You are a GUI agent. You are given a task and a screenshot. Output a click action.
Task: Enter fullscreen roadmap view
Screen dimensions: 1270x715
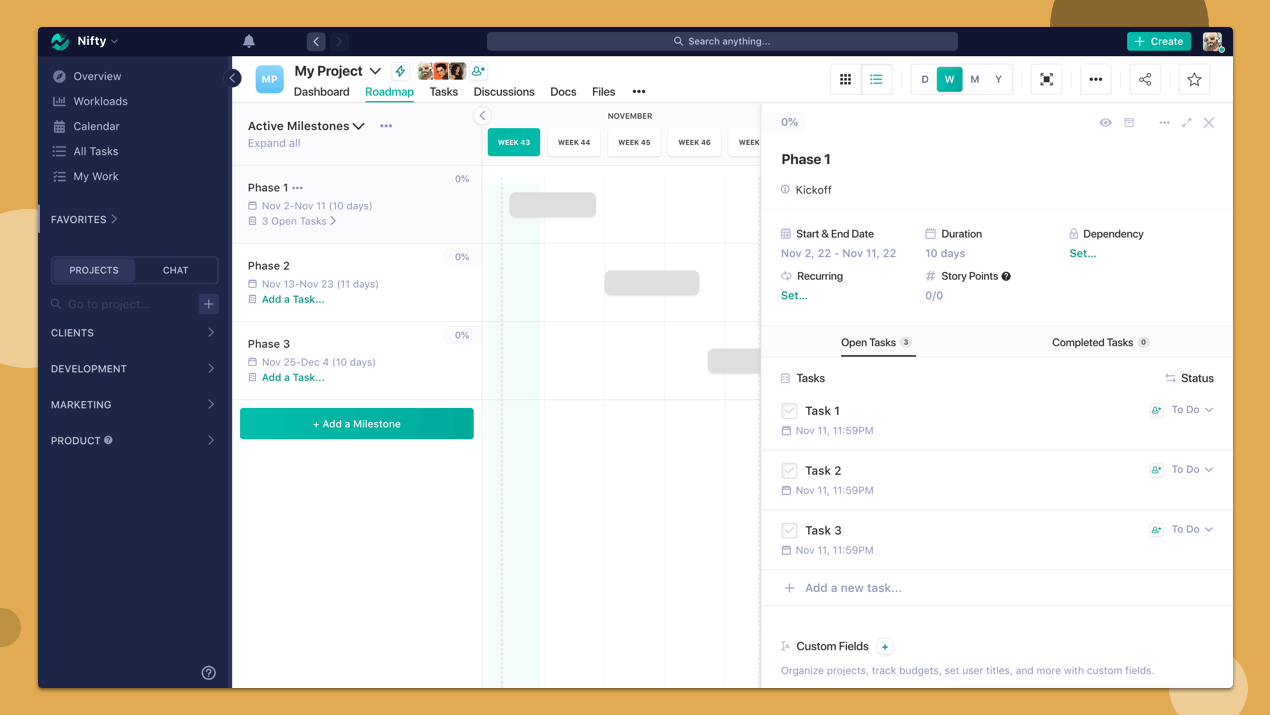(1046, 79)
